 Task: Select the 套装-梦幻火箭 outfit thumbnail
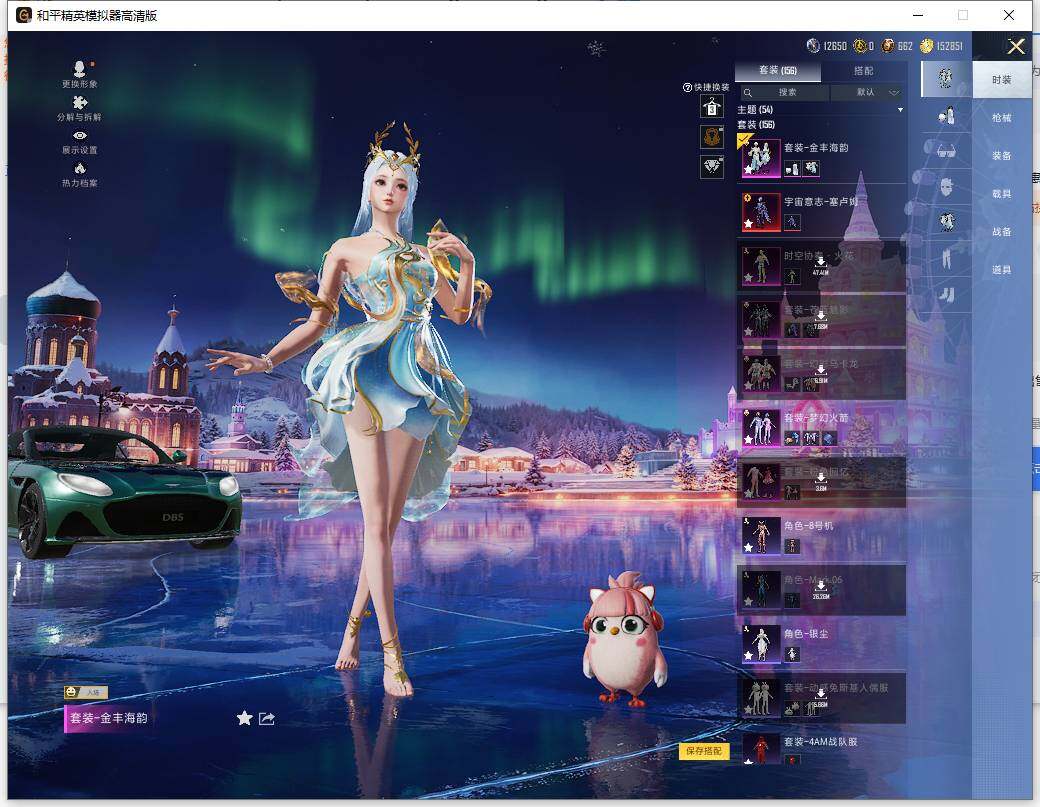pos(761,428)
